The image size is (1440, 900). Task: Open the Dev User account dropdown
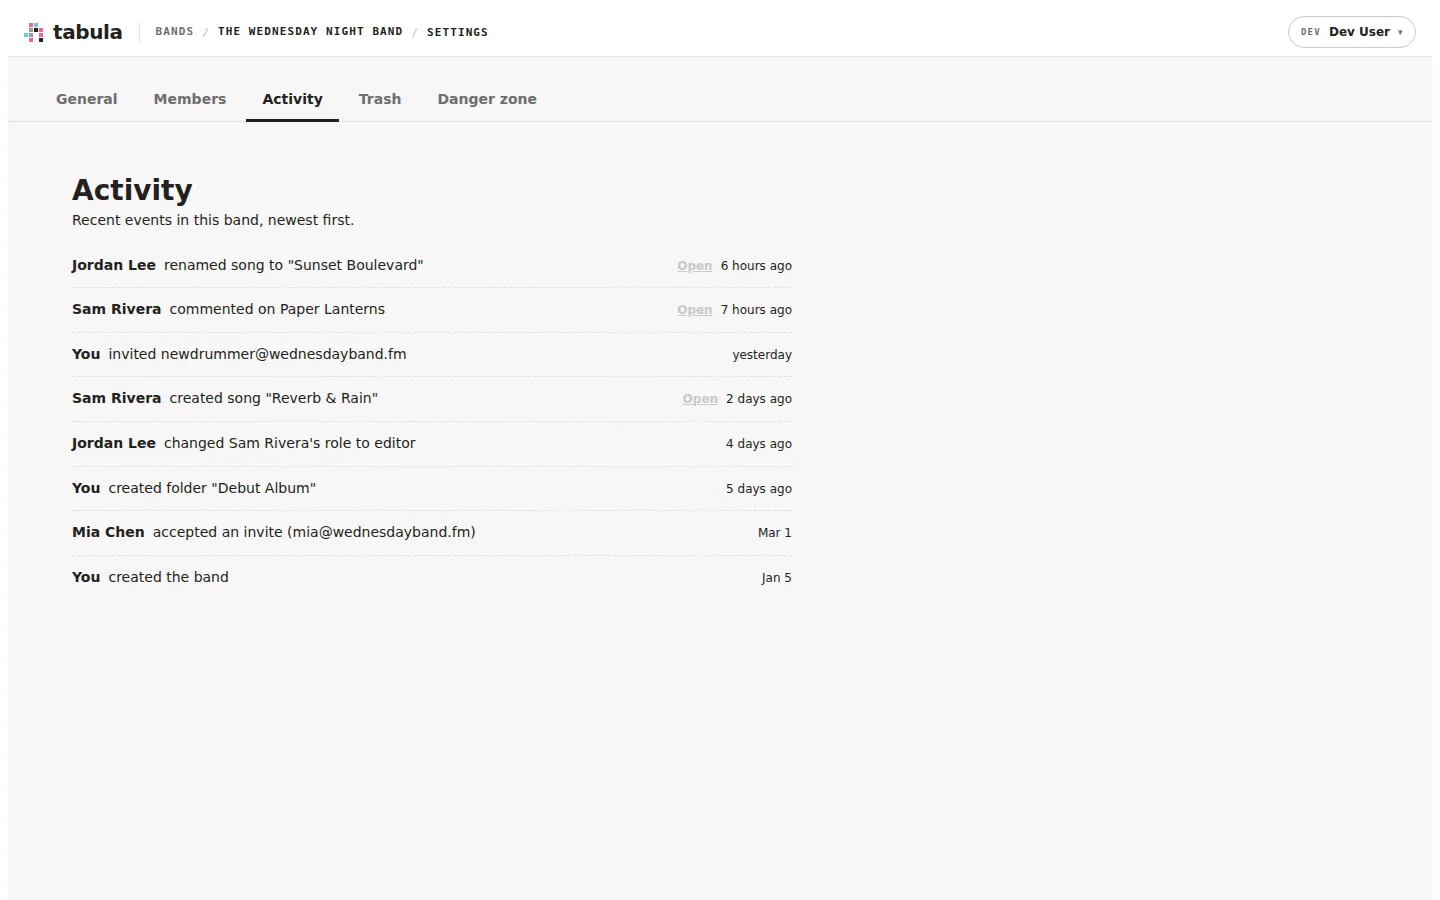click(x=1351, y=32)
